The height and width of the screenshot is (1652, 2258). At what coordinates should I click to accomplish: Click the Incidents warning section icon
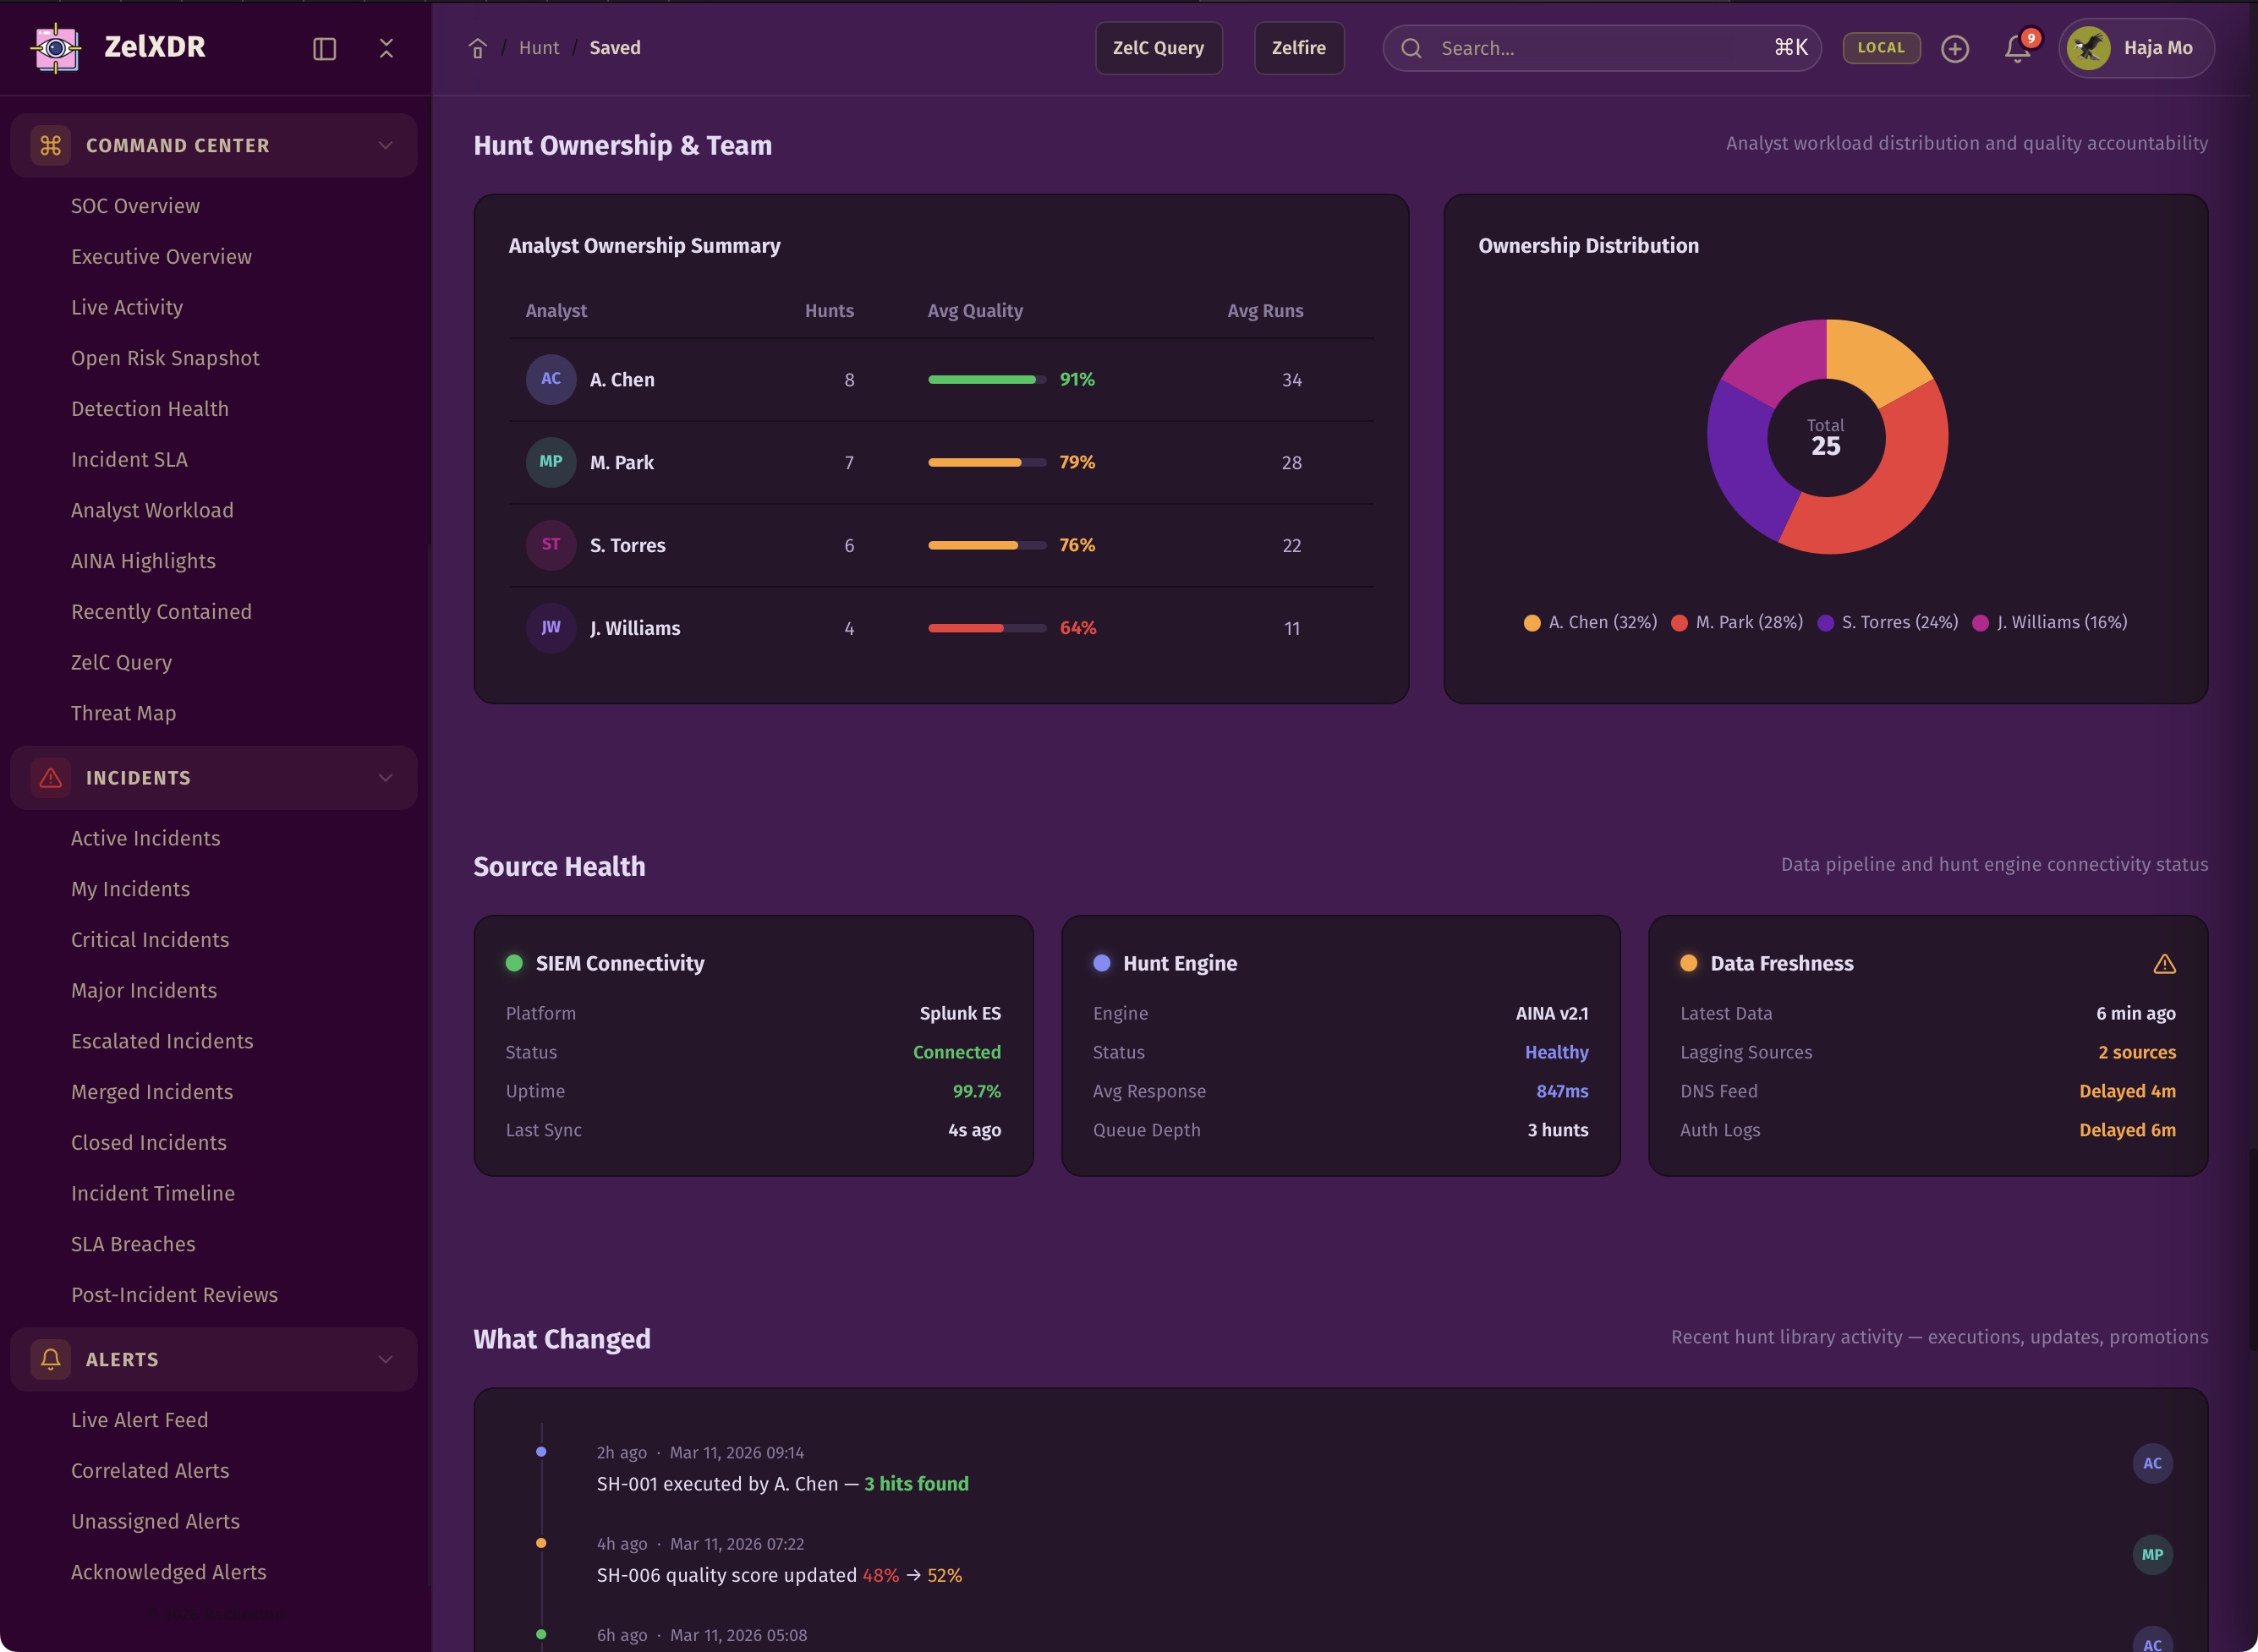[x=50, y=778]
